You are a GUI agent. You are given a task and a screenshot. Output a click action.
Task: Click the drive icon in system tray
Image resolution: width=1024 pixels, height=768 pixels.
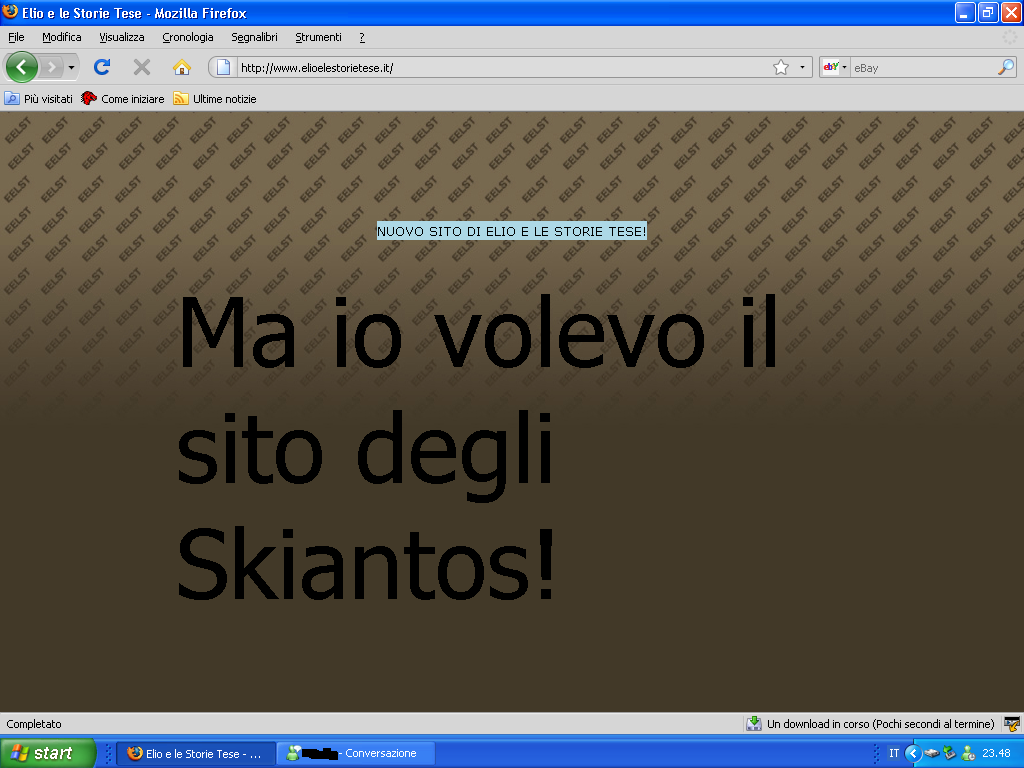pos(932,754)
